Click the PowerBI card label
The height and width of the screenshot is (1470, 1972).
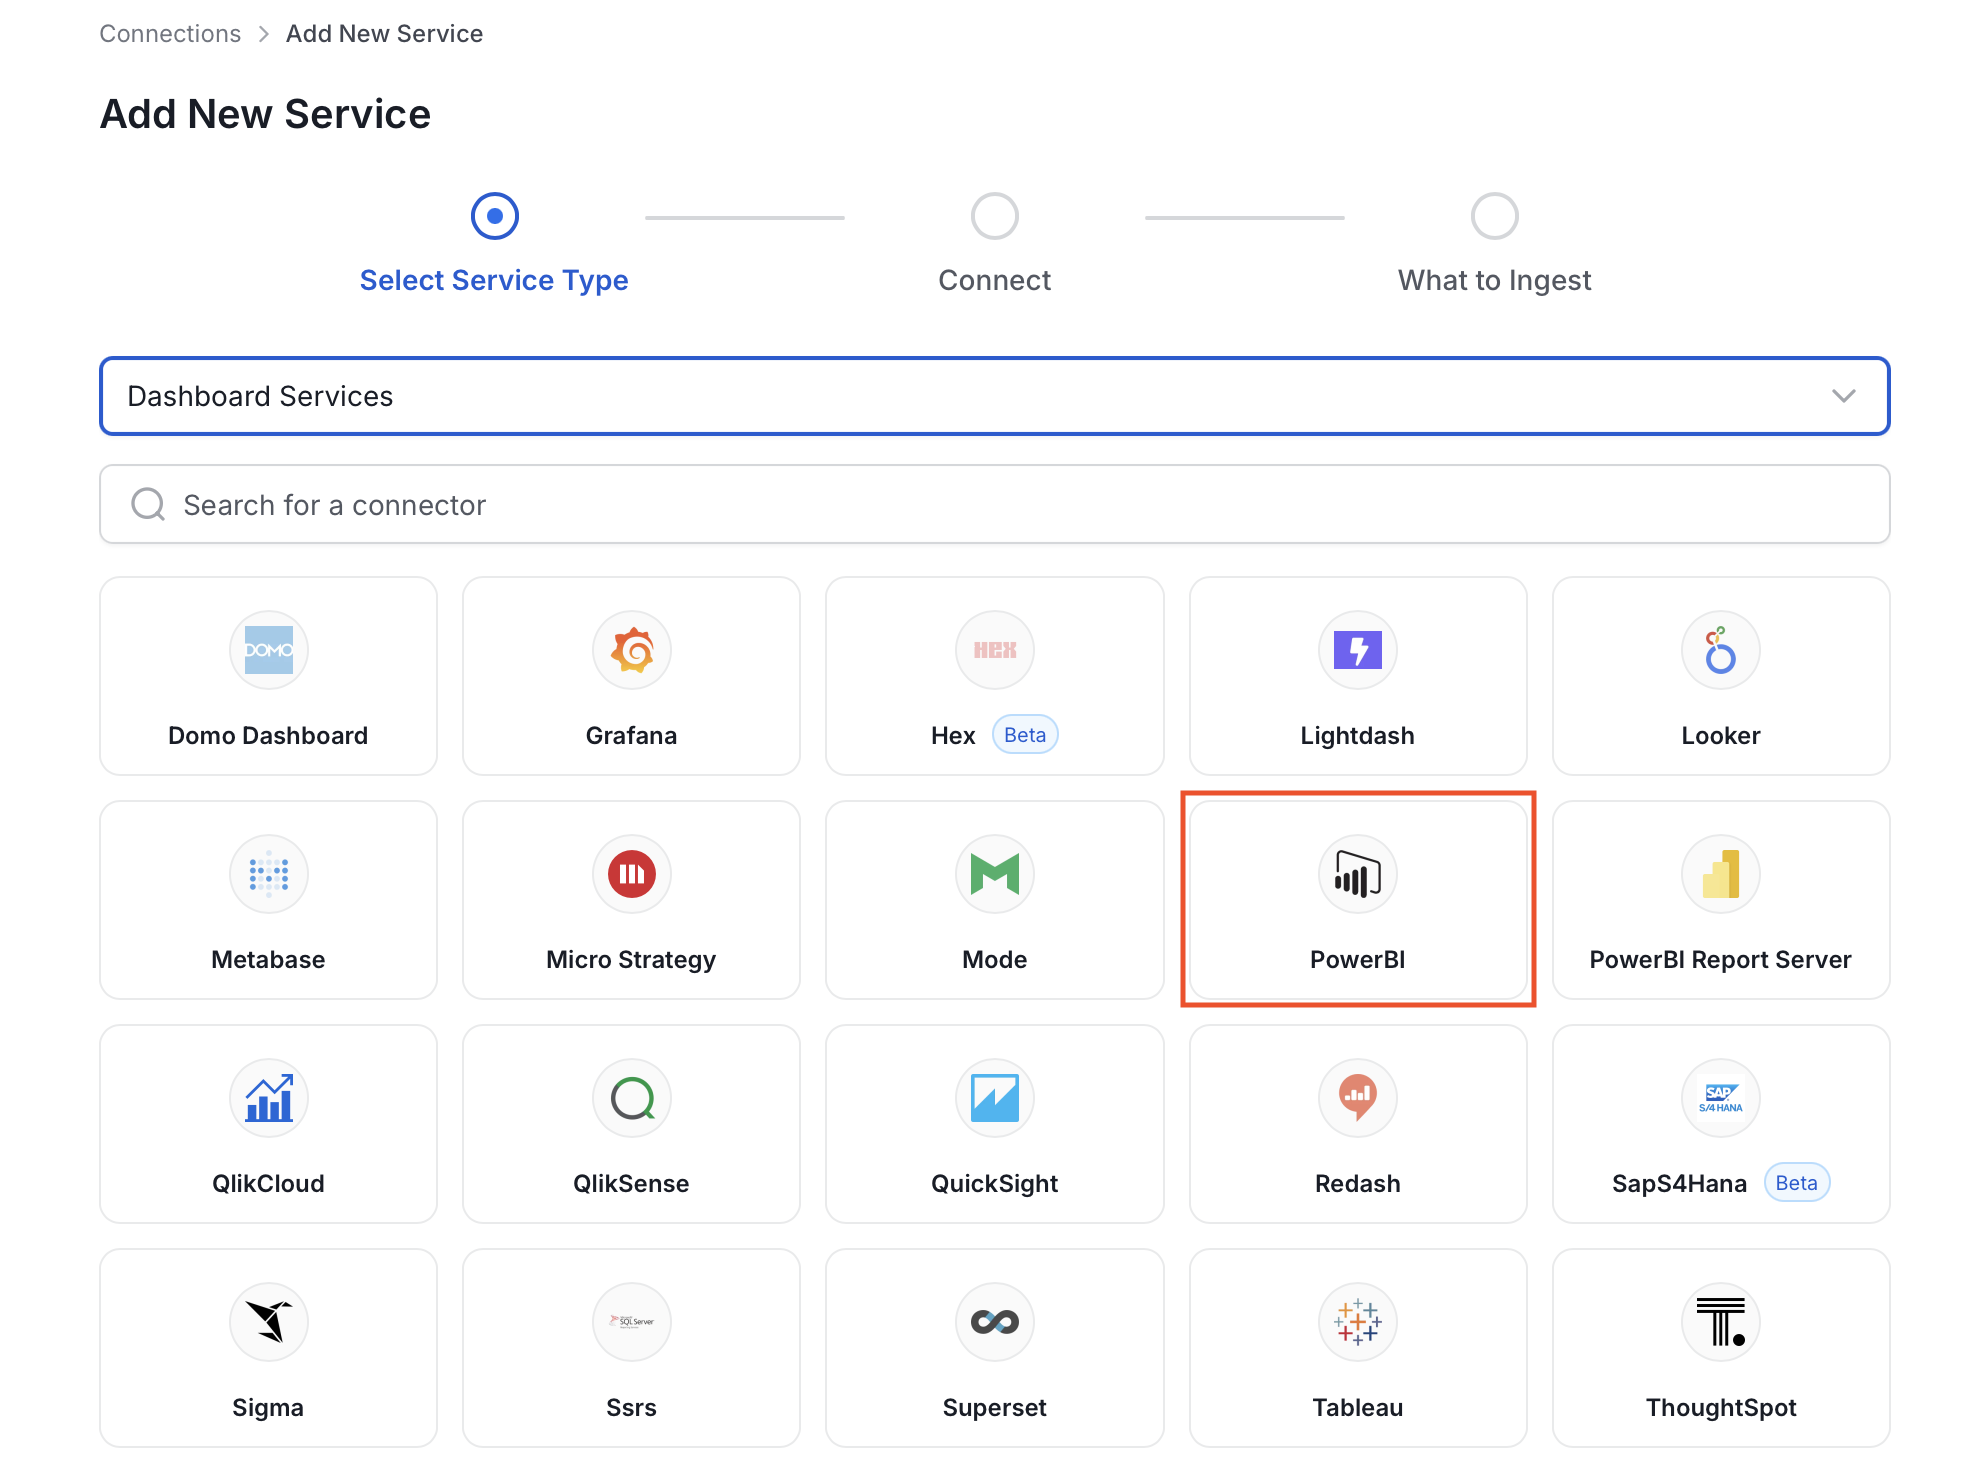(1357, 959)
